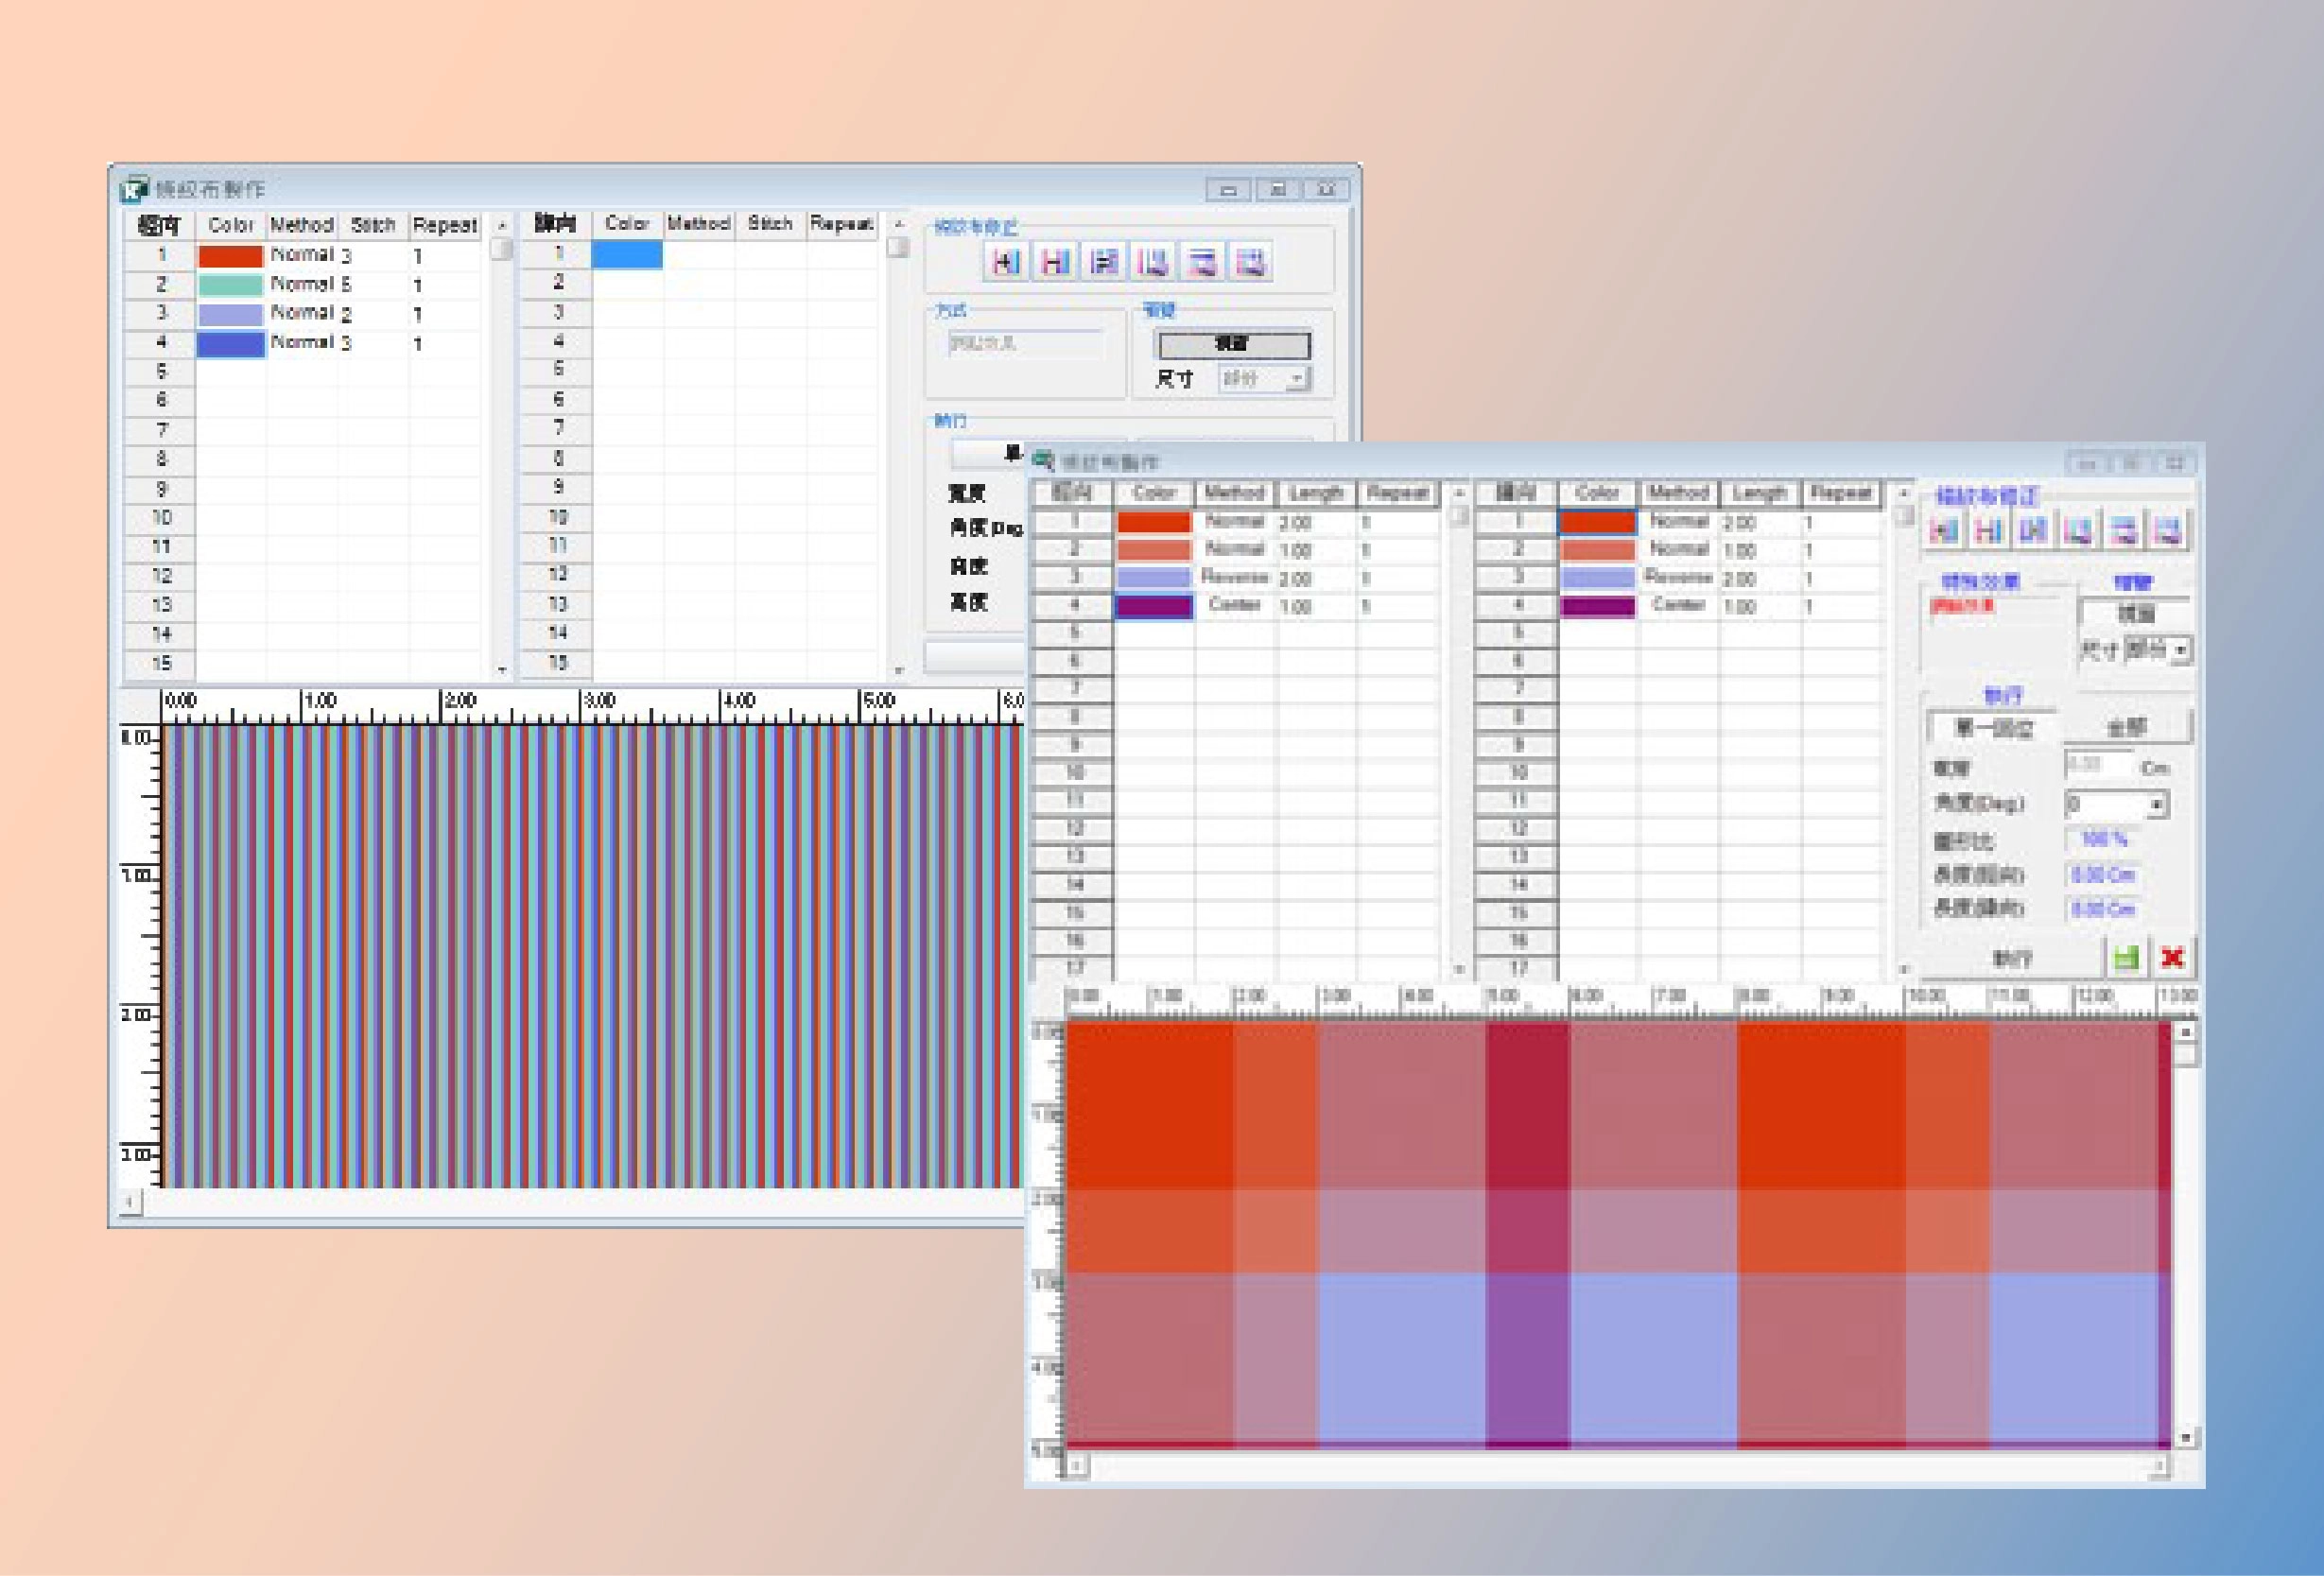Click first edit-toolbar icon in front window

pyautogui.click(x=1944, y=530)
